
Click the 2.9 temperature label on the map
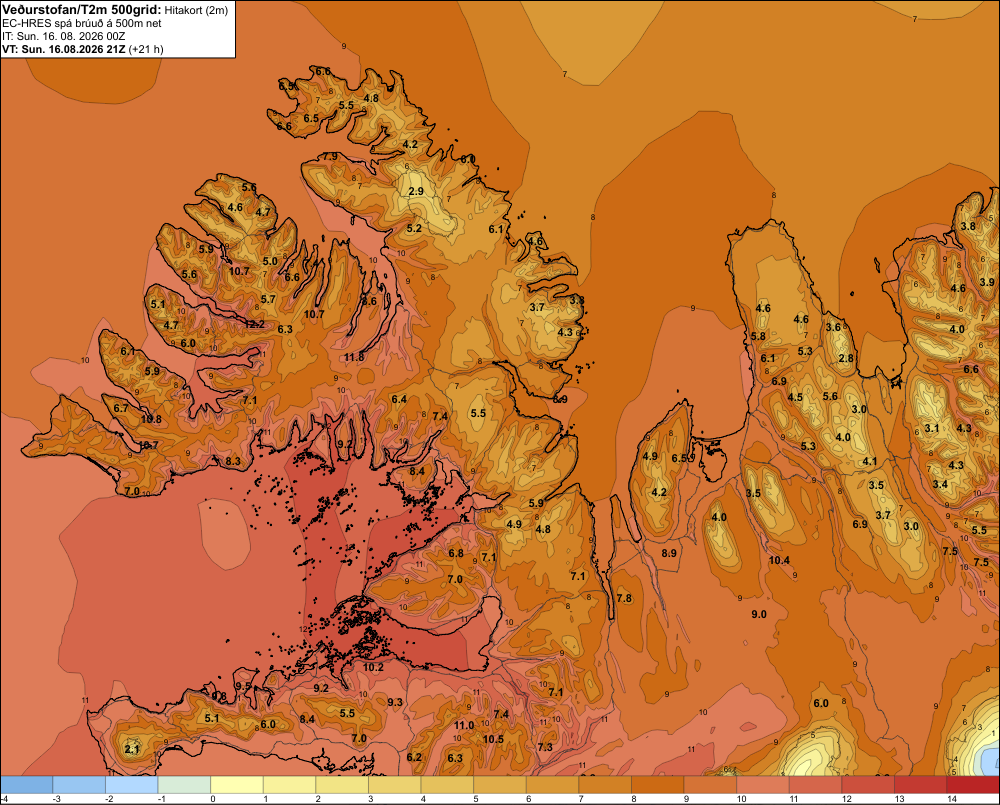(x=416, y=191)
